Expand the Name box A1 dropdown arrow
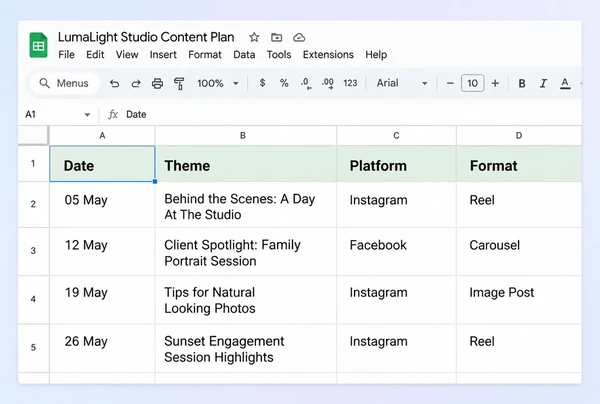Image resolution: width=600 pixels, height=404 pixels. click(x=87, y=114)
